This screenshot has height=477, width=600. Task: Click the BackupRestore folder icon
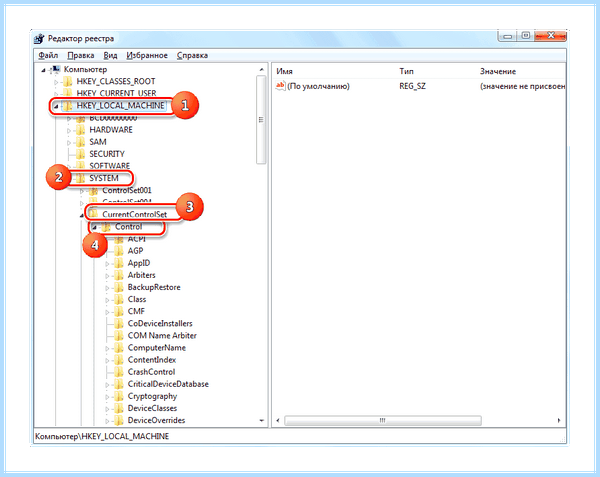coord(119,287)
